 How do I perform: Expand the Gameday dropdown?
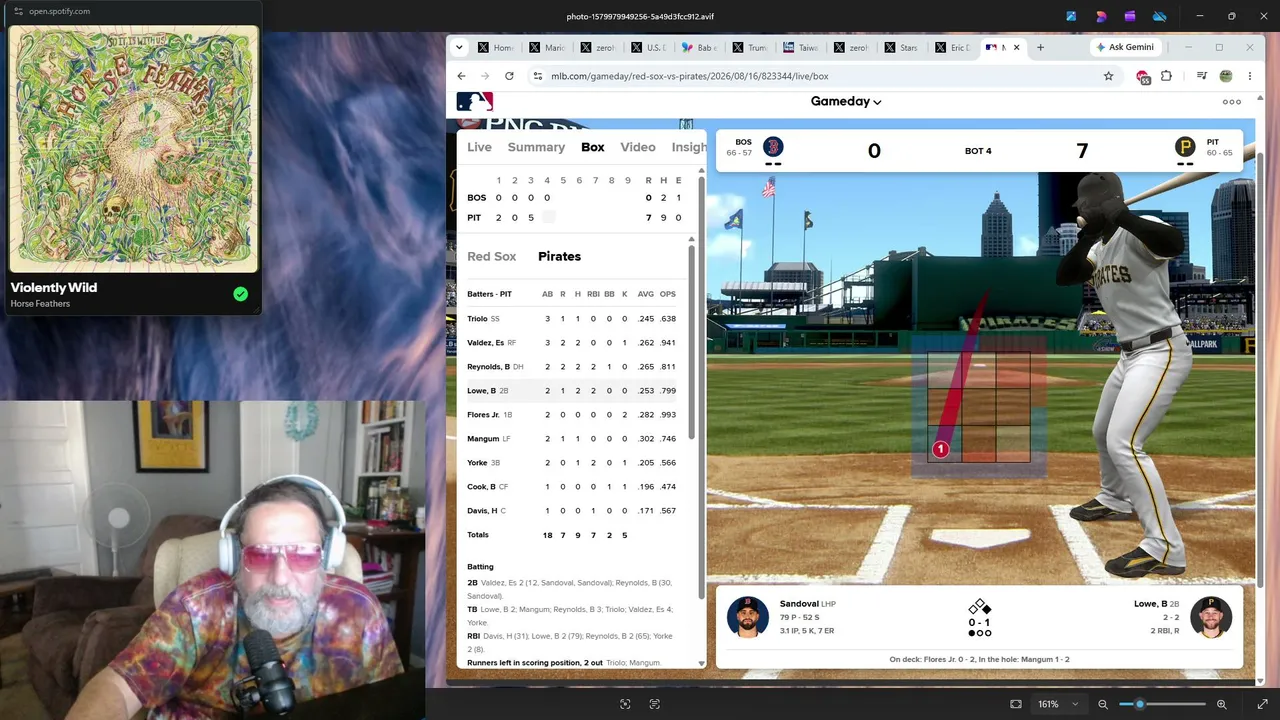[846, 101]
